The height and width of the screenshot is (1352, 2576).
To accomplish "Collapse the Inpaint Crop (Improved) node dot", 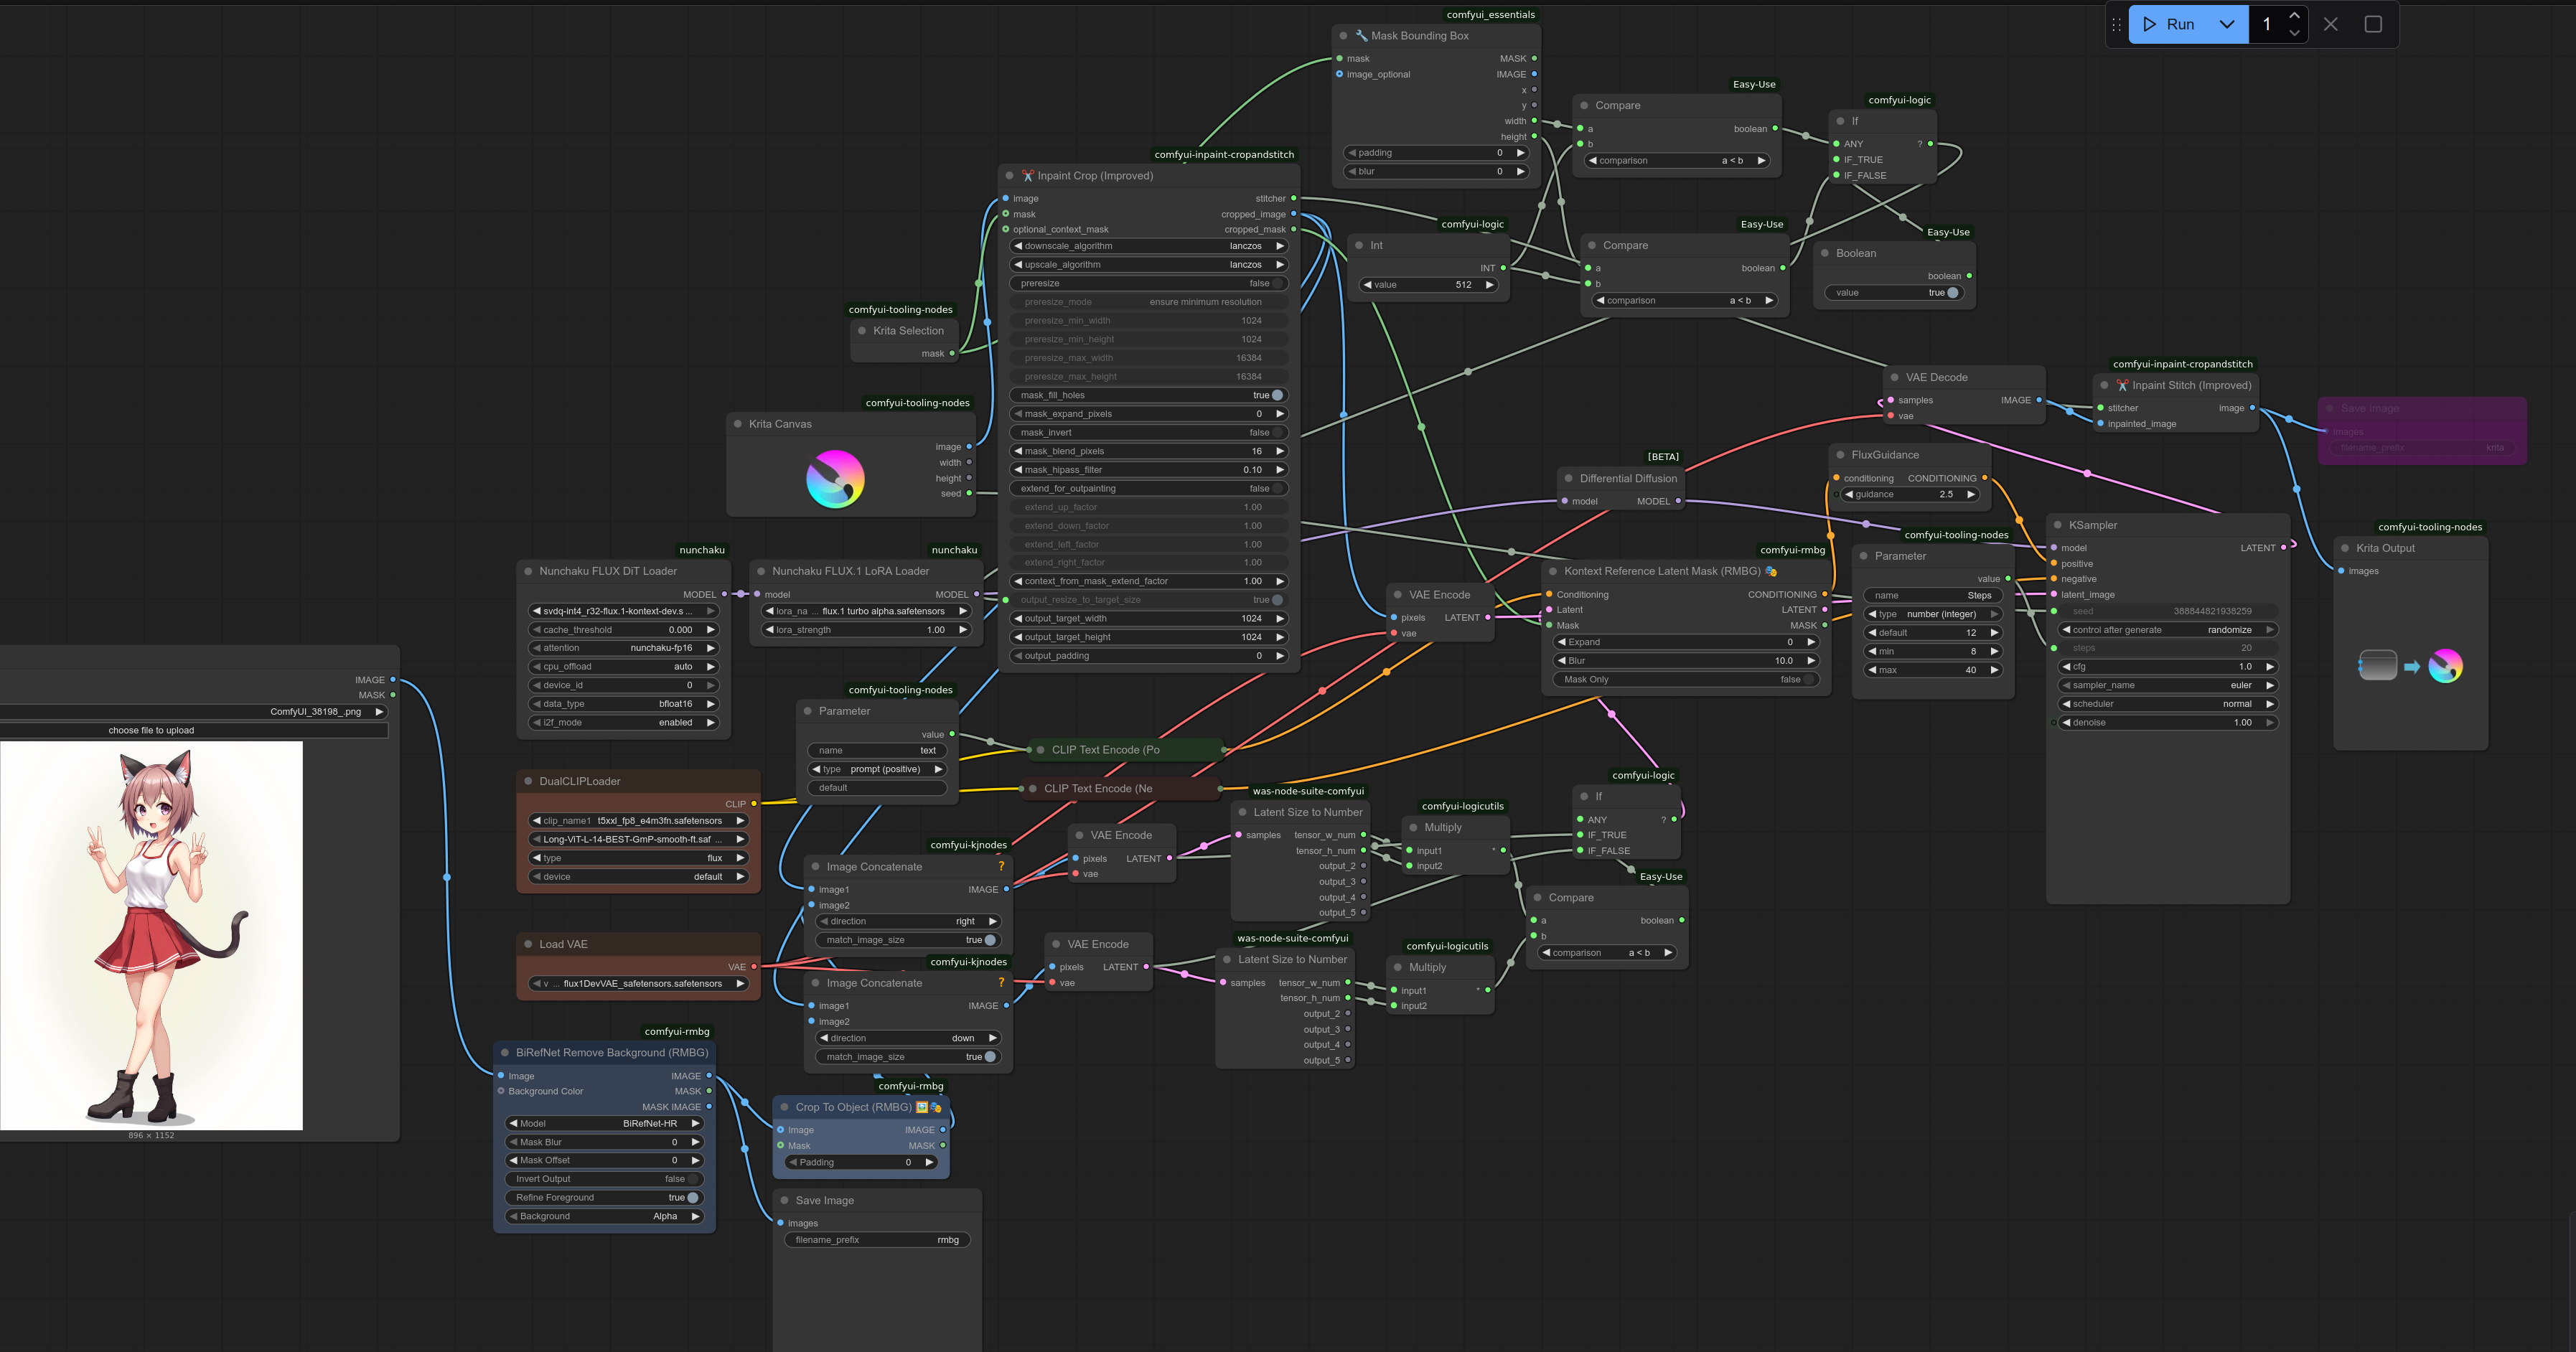I will click(1009, 176).
